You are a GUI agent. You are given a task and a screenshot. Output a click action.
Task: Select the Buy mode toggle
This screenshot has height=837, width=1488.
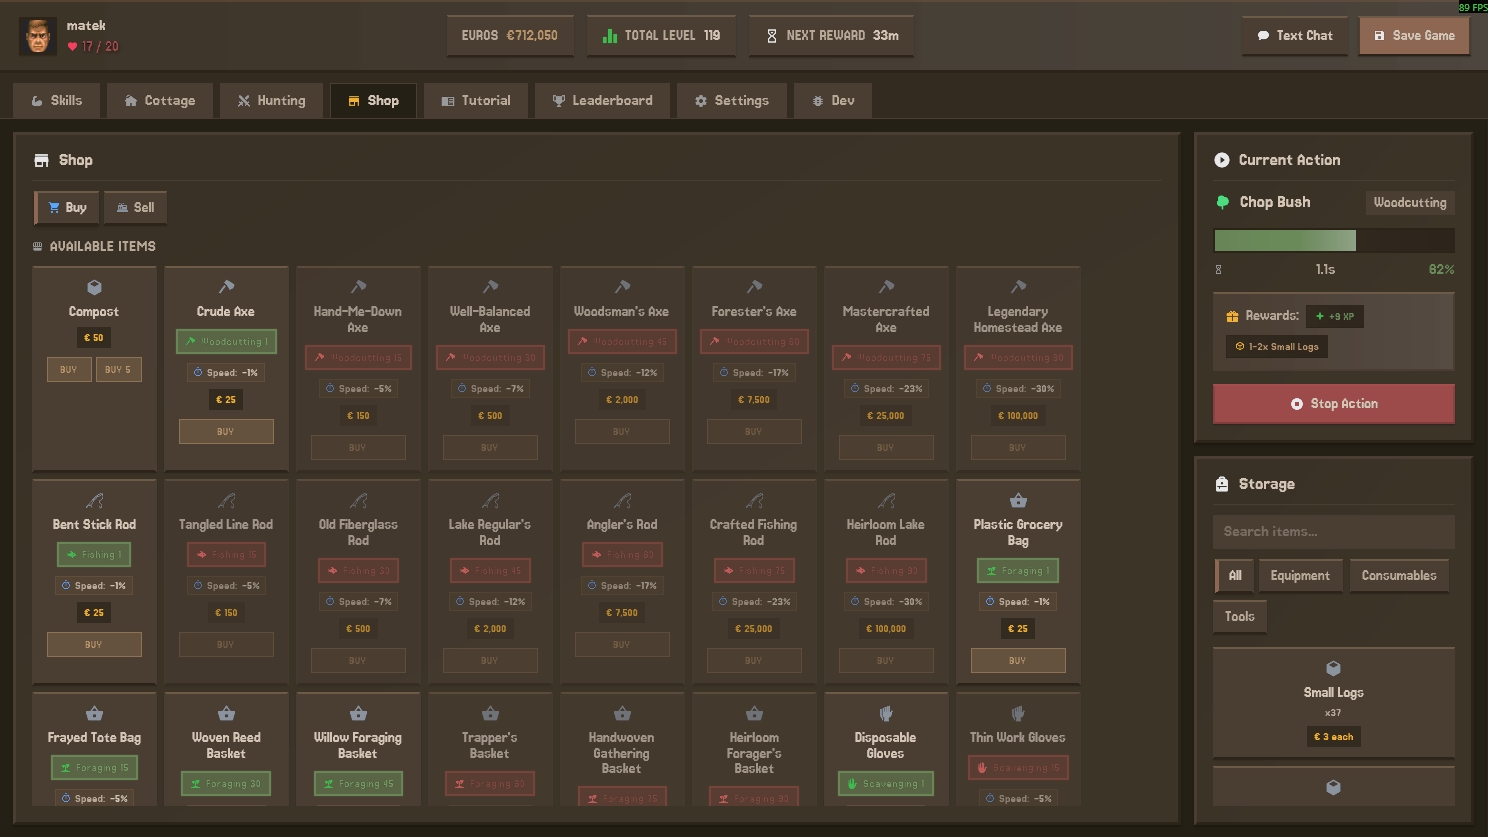(67, 208)
